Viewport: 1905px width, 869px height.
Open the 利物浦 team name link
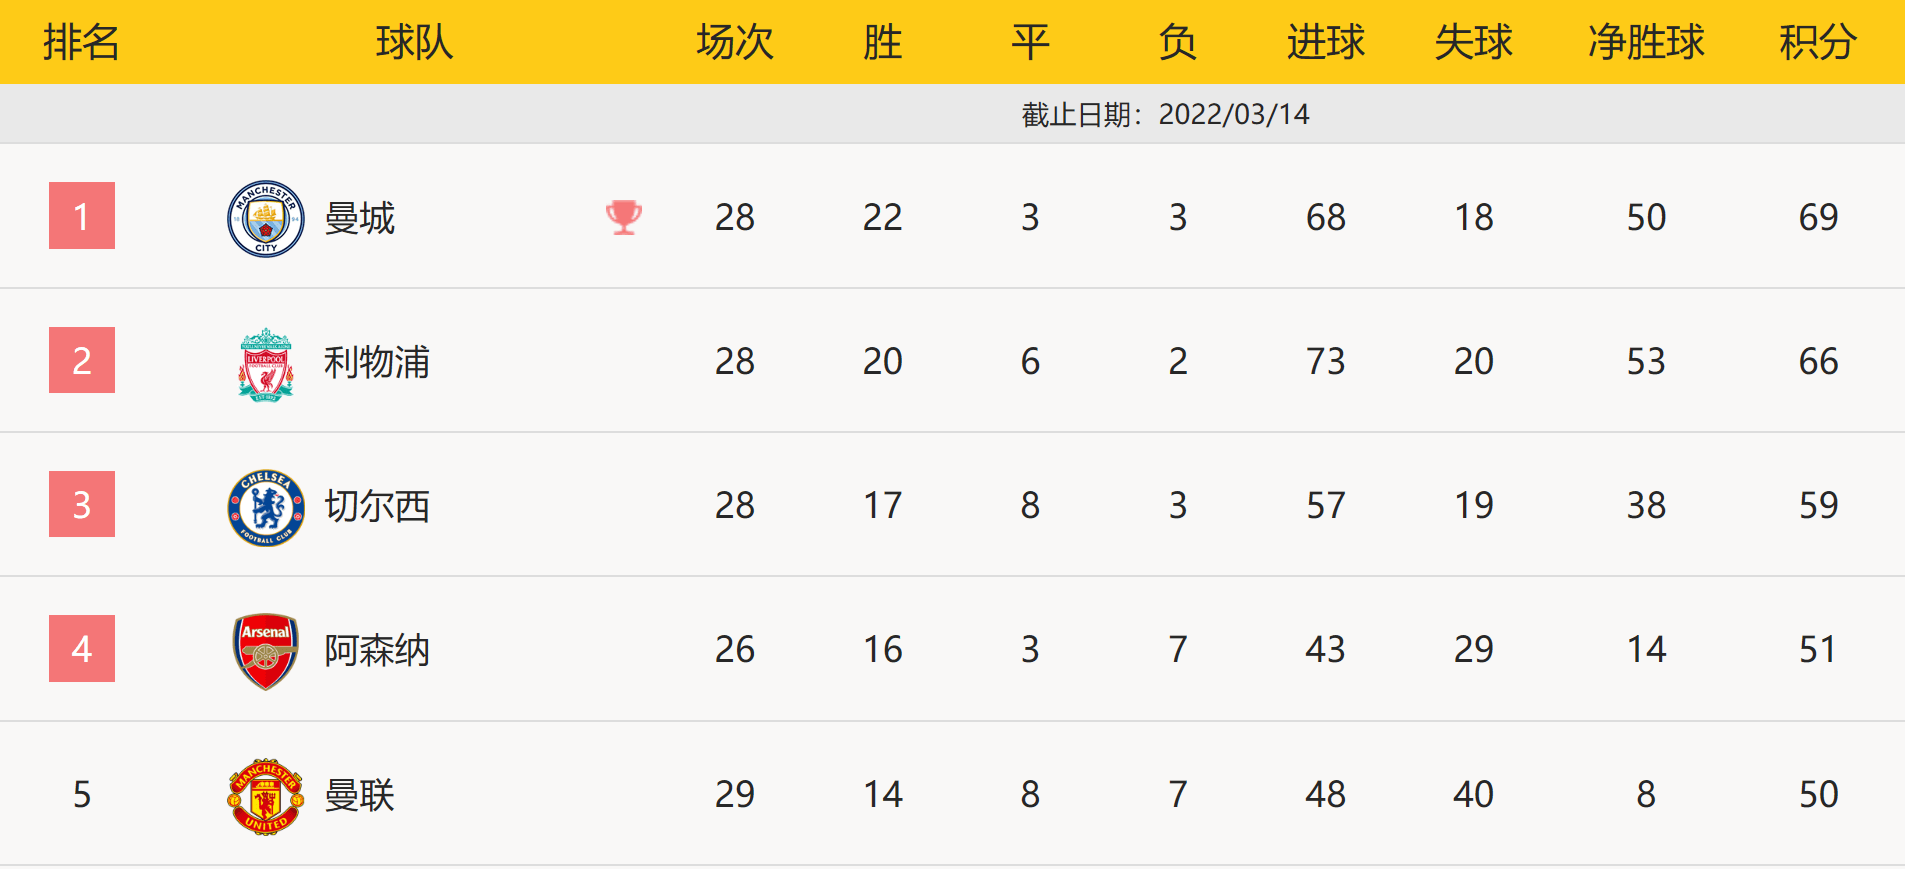(377, 362)
